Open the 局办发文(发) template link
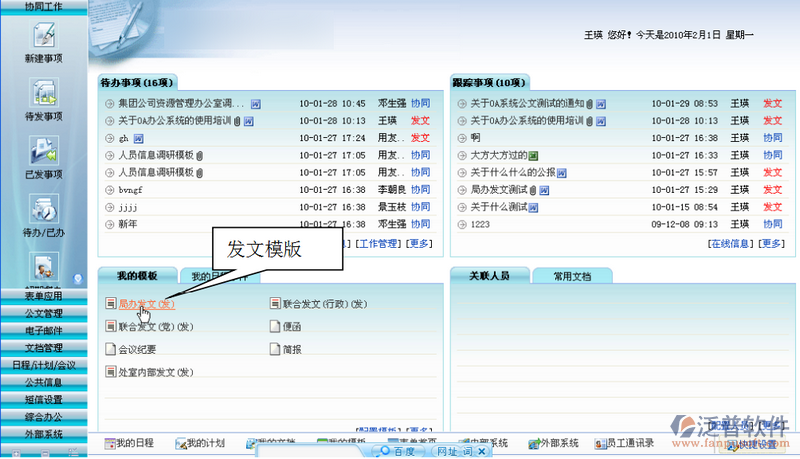The width and height of the screenshot is (800, 459). click(146, 303)
